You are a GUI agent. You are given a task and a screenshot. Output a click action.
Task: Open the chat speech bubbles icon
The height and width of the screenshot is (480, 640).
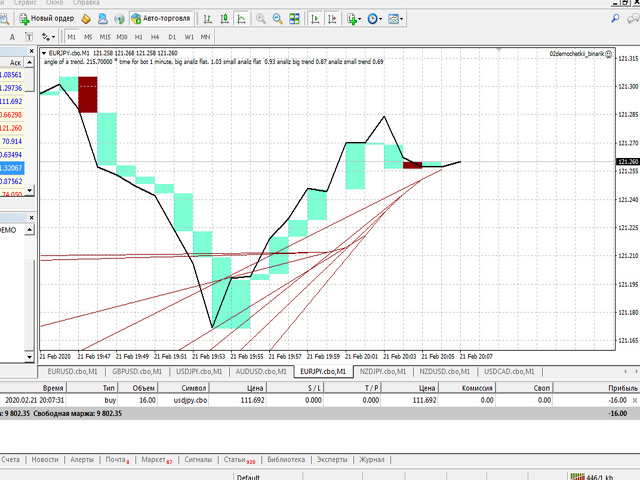click(633, 18)
